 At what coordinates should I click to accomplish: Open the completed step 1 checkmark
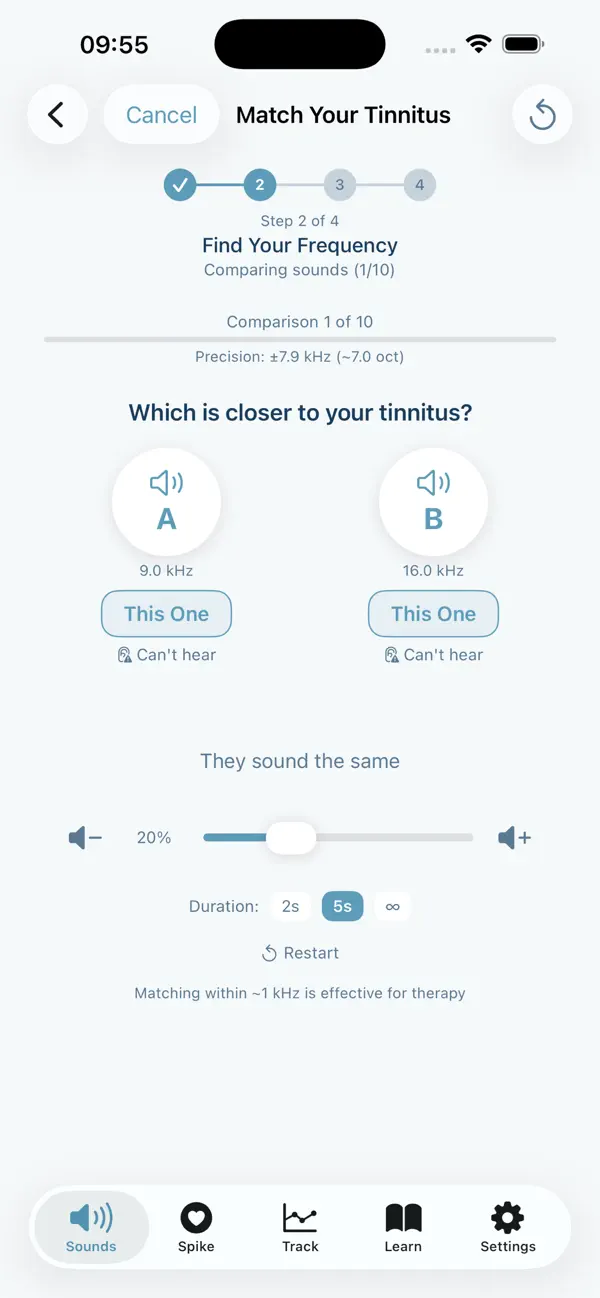tap(180, 185)
